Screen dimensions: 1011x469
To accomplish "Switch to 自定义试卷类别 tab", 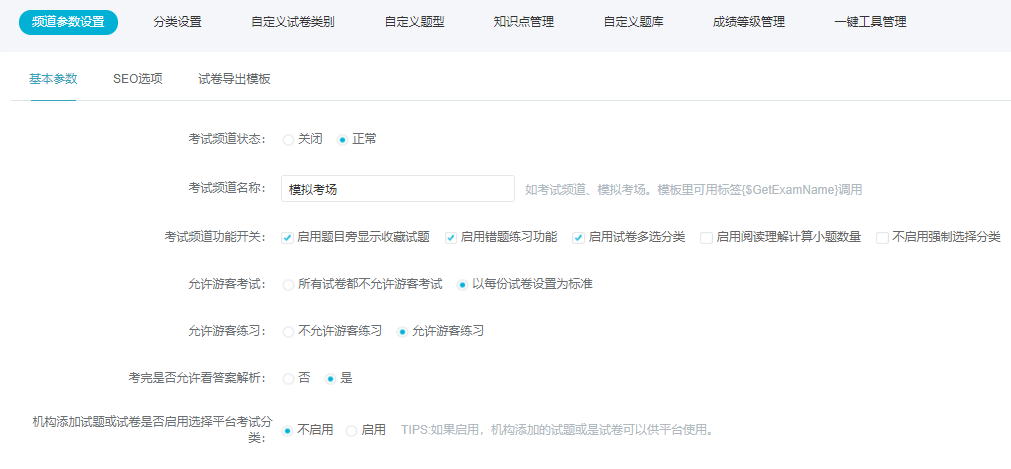I will click(292, 21).
